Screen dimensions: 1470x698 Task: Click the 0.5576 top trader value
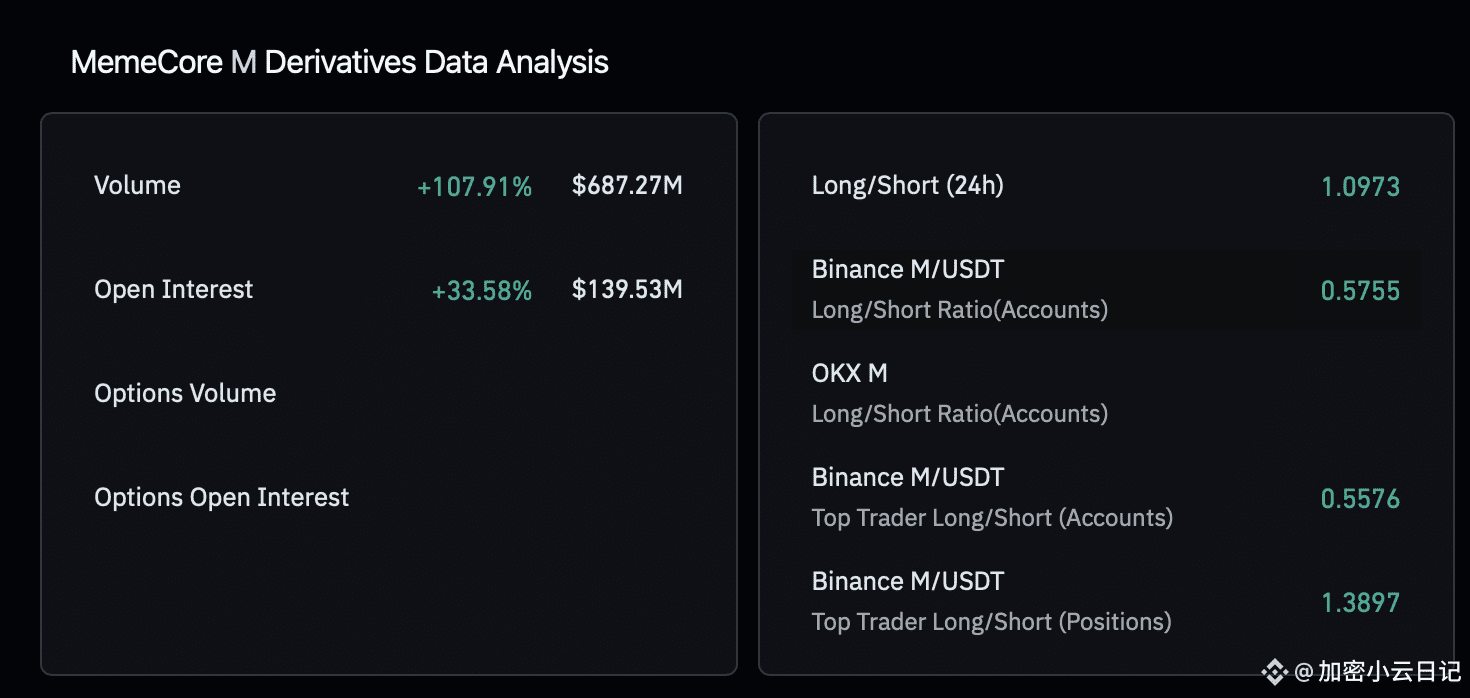tap(1360, 498)
